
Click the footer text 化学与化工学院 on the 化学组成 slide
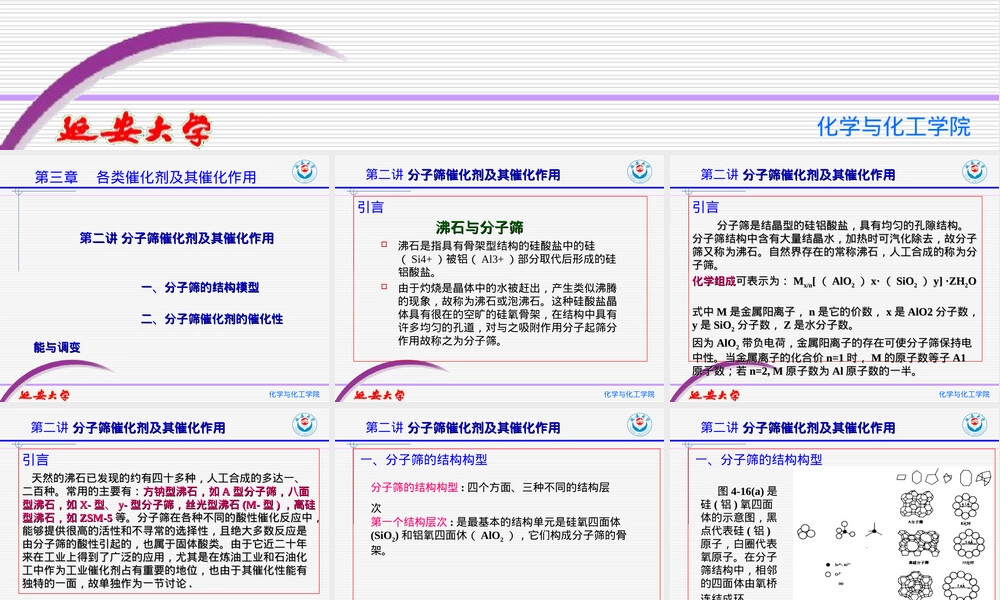click(x=964, y=395)
